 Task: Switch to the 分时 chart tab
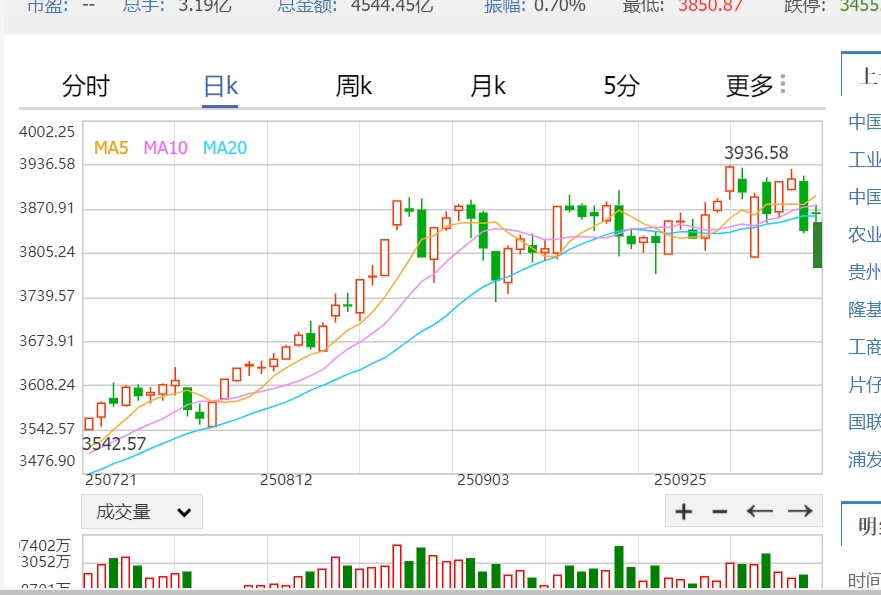coord(85,86)
